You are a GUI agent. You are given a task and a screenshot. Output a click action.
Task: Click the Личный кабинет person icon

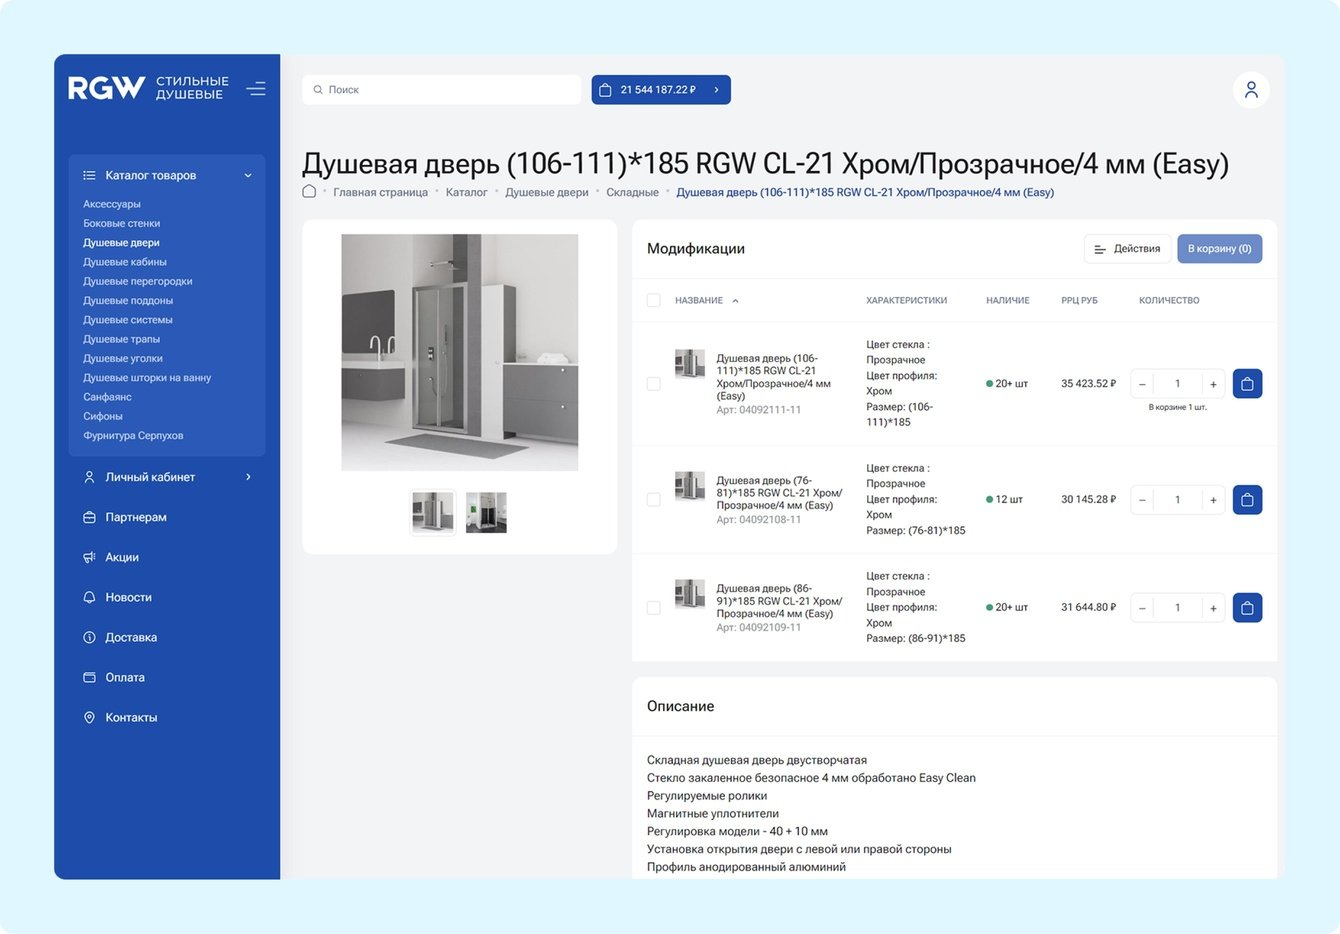(x=89, y=477)
